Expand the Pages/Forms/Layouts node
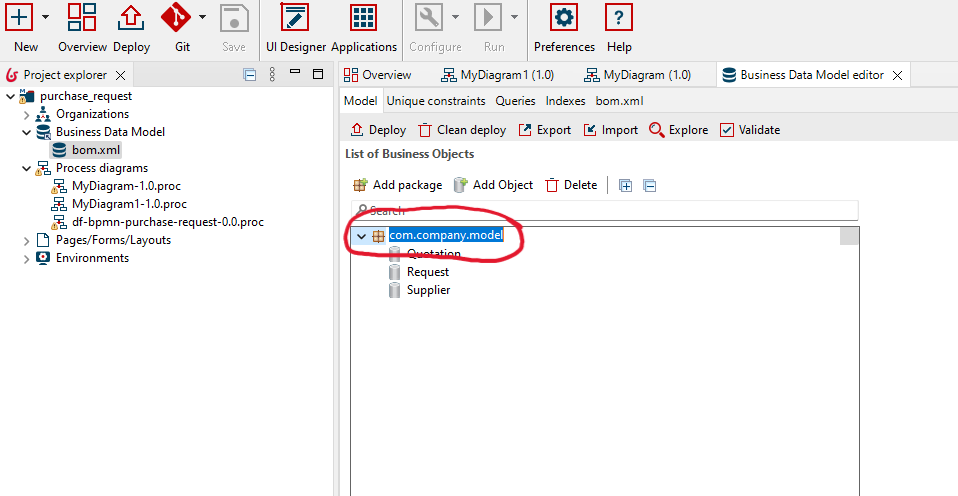The height and width of the screenshot is (496, 958). [26, 240]
